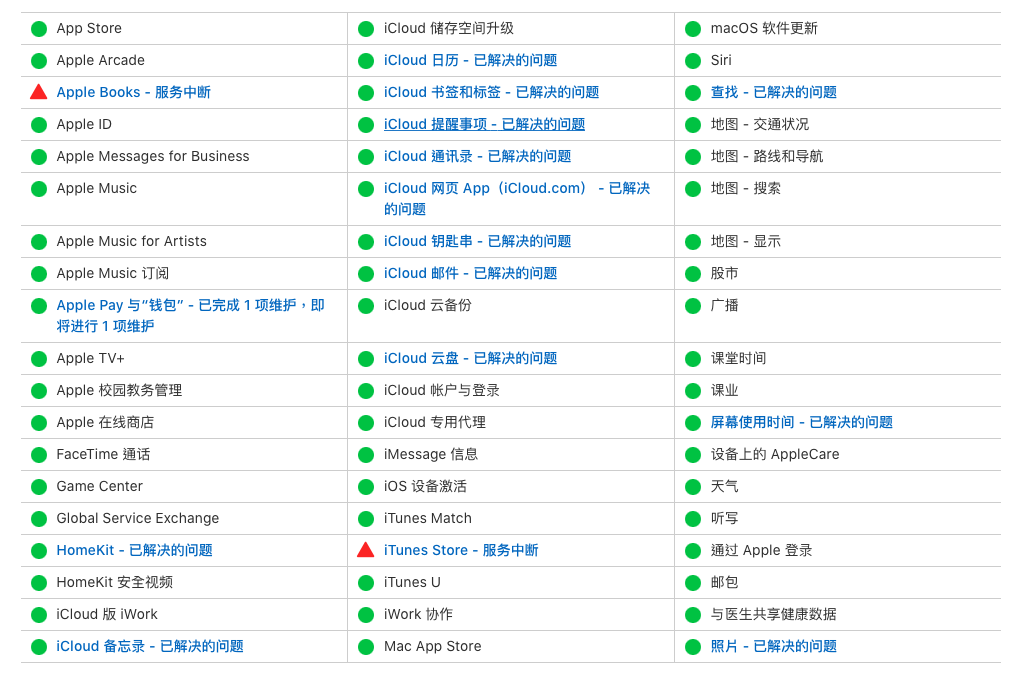This screenshot has height=673, width=1020.
Task: Click the green status dot beside 天气
Action: click(x=693, y=486)
